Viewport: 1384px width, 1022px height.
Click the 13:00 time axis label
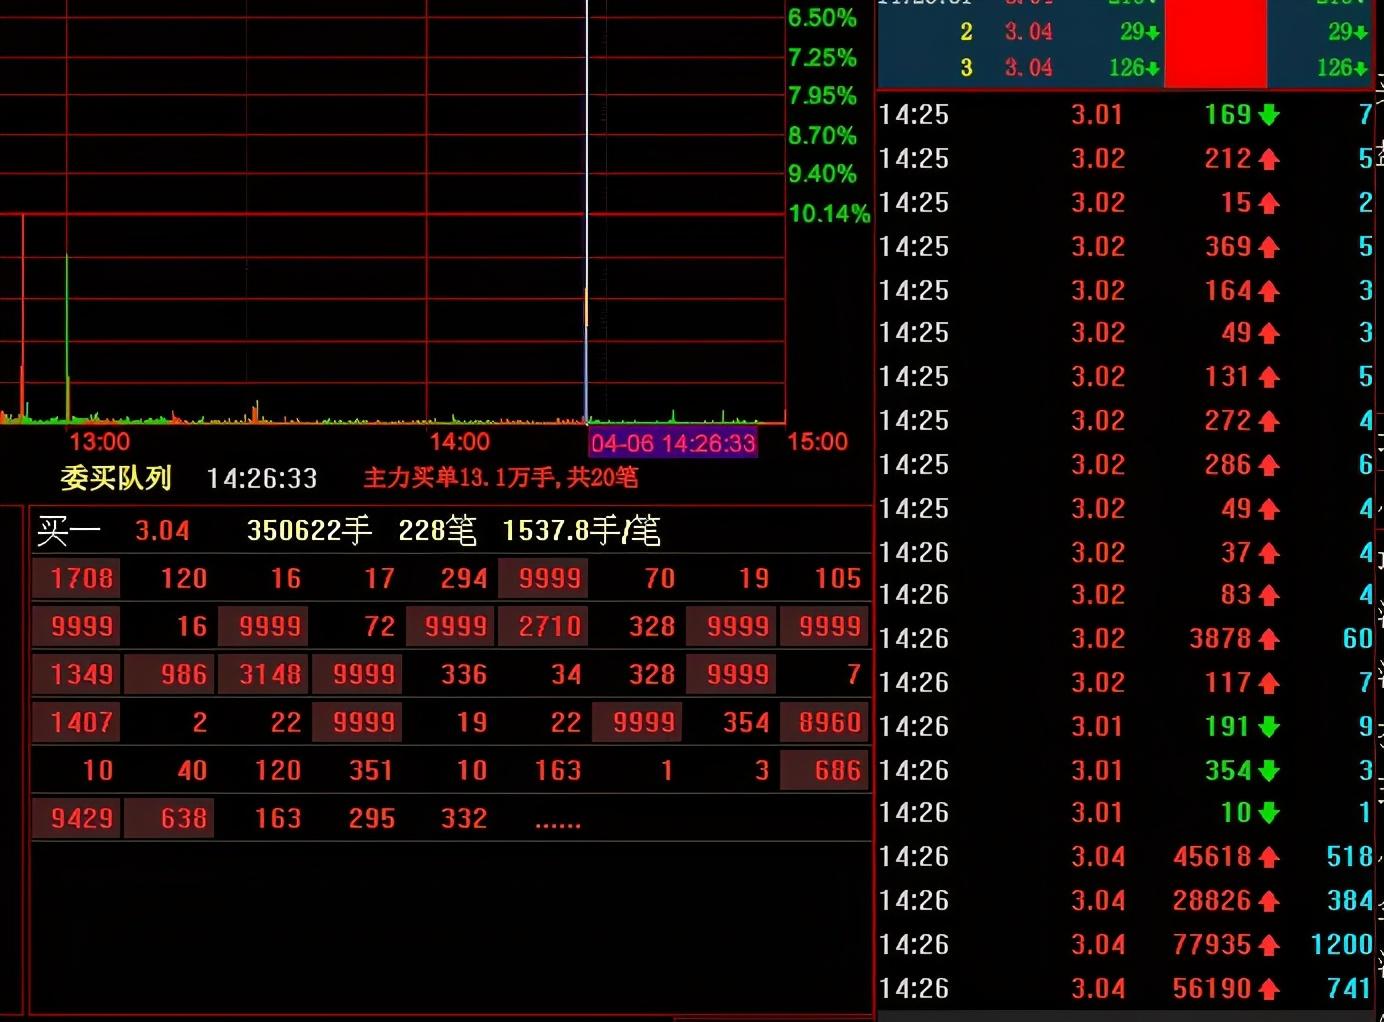(99, 441)
